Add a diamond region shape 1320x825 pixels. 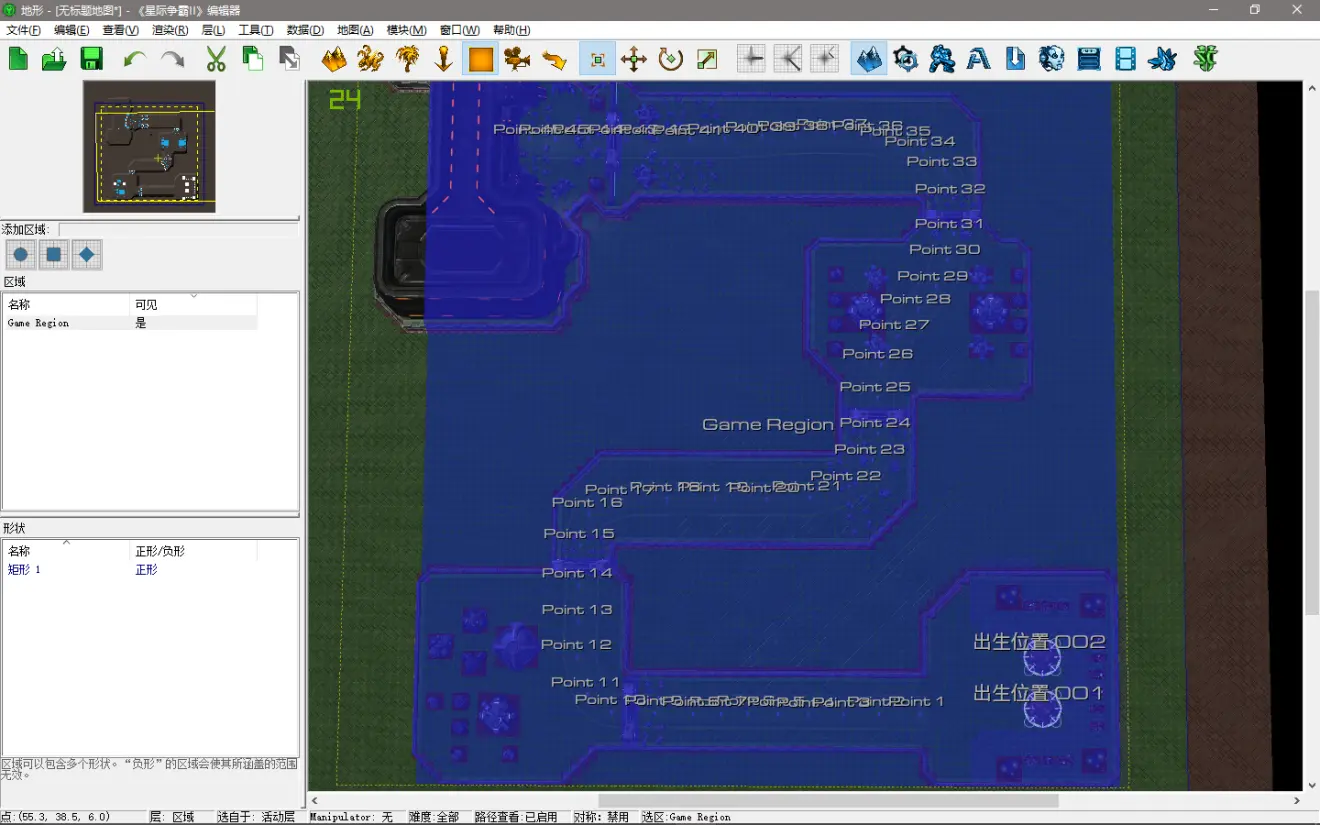[x=86, y=255]
